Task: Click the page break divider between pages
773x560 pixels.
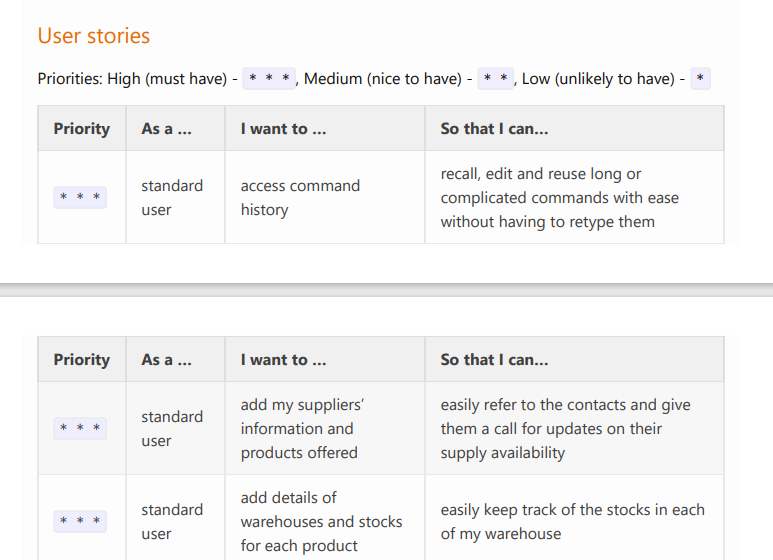Action: pos(386,290)
